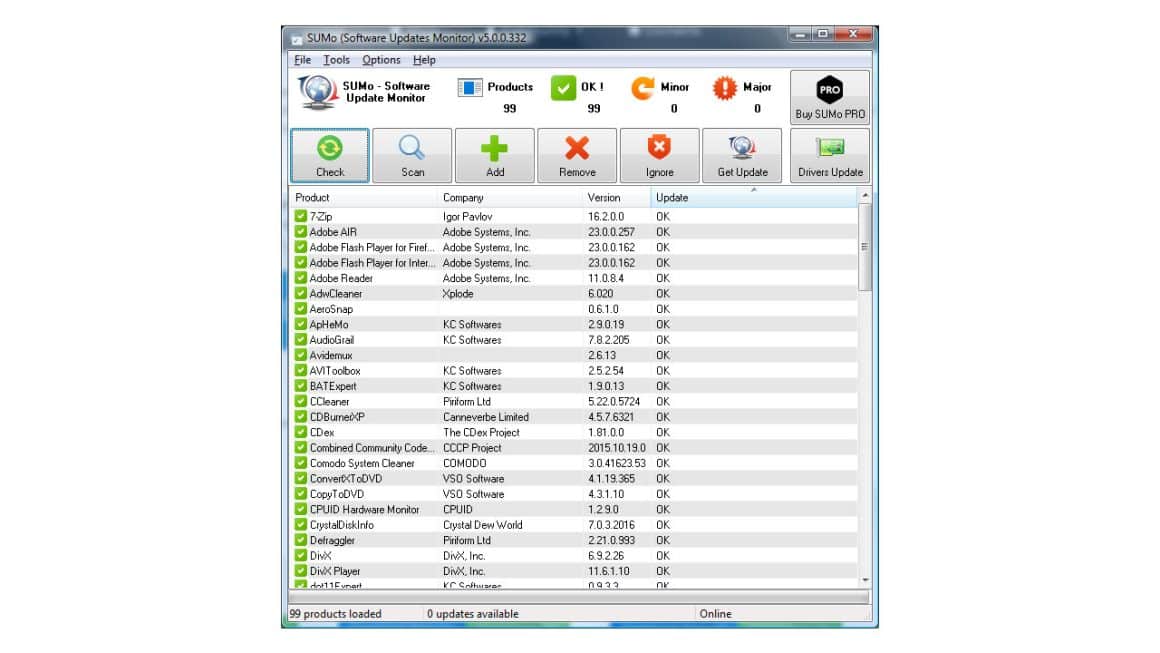Image resolution: width=1160 pixels, height=653 pixels.
Task: Click the Products count icon
Action: [x=470, y=88]
